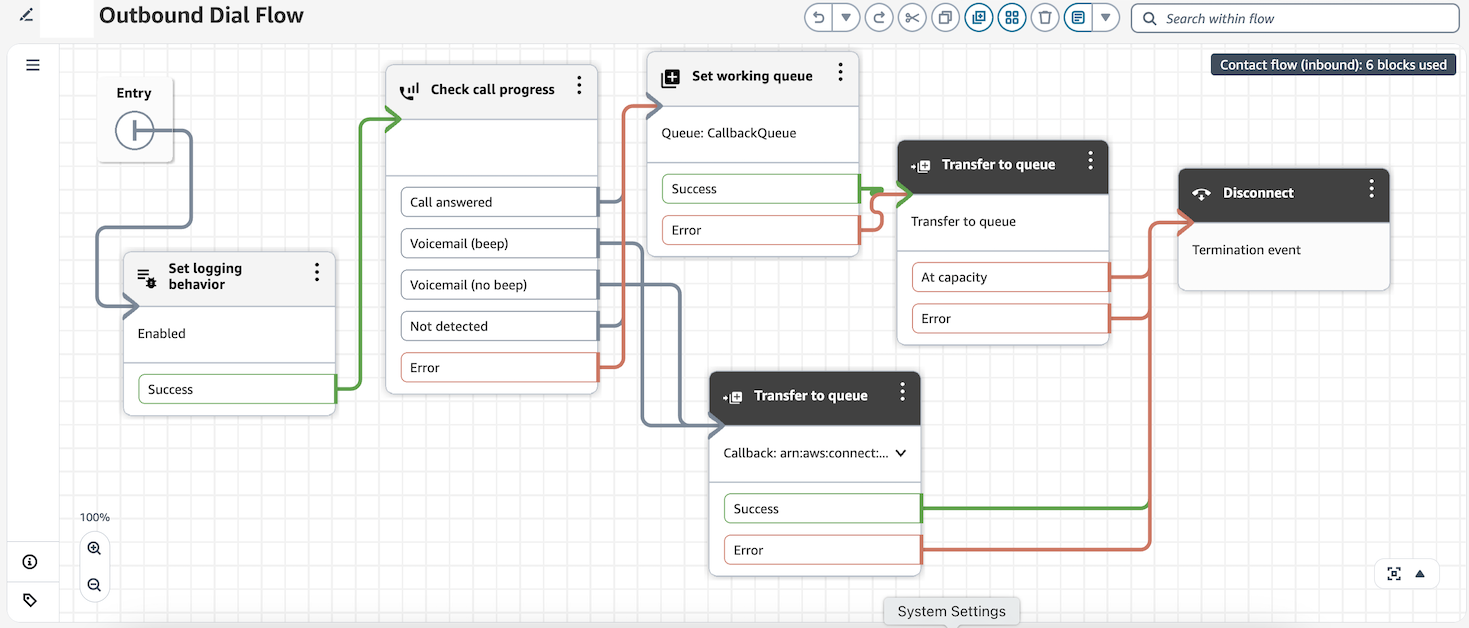Click the System Settings button

[951, 611]
